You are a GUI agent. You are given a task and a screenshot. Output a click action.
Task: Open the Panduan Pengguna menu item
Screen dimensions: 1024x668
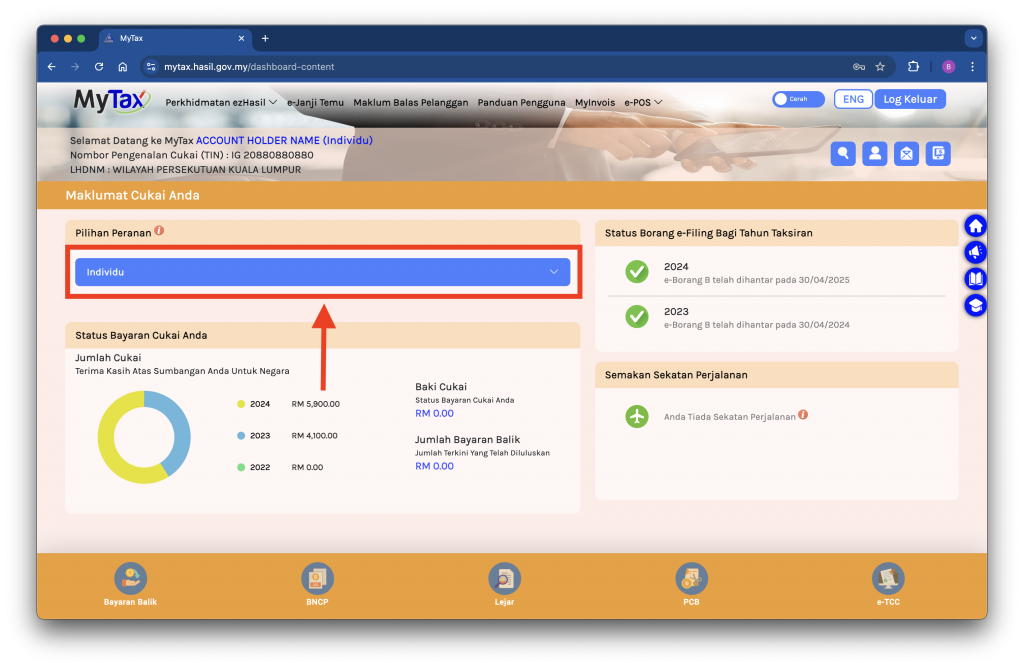click(x=521, y=102)
